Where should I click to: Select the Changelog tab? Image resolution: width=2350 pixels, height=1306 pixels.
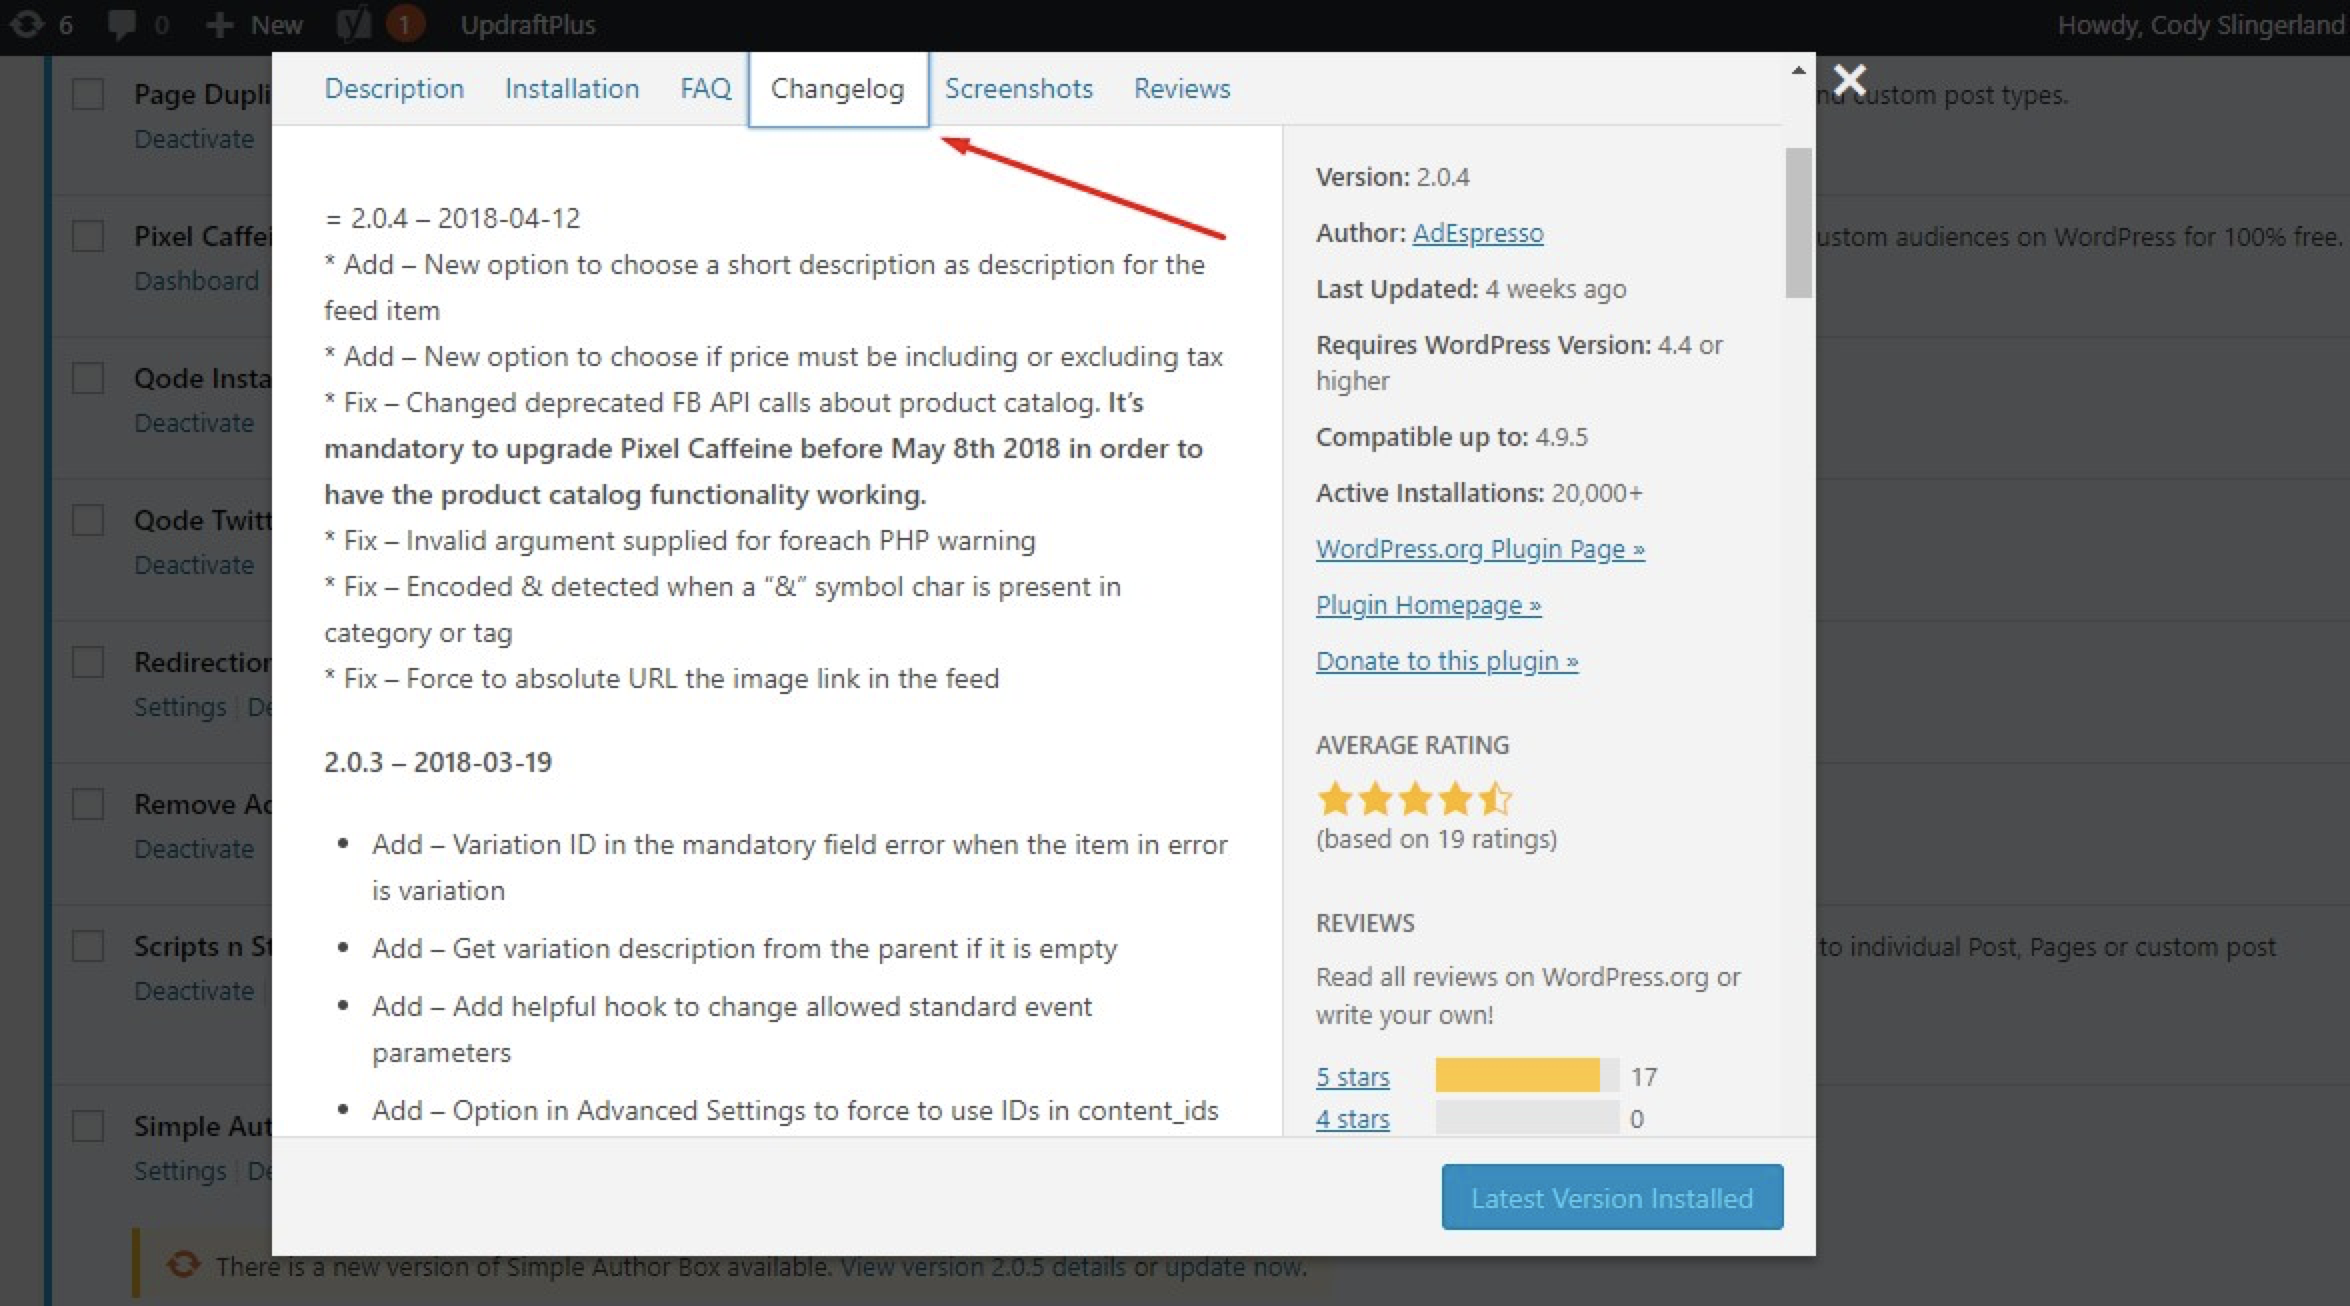pyautogui.click(x=838, y=88)
